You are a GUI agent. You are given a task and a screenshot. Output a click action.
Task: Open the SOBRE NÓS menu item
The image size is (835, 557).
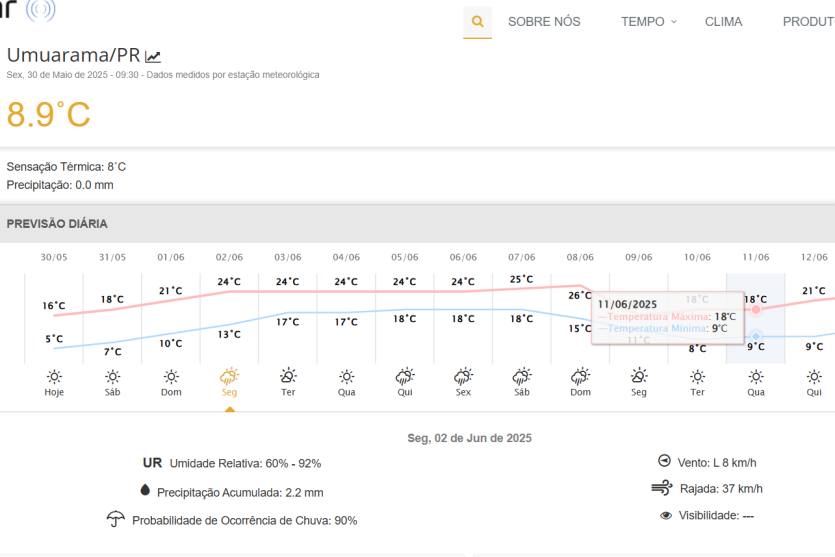click(x=544, y=22)
